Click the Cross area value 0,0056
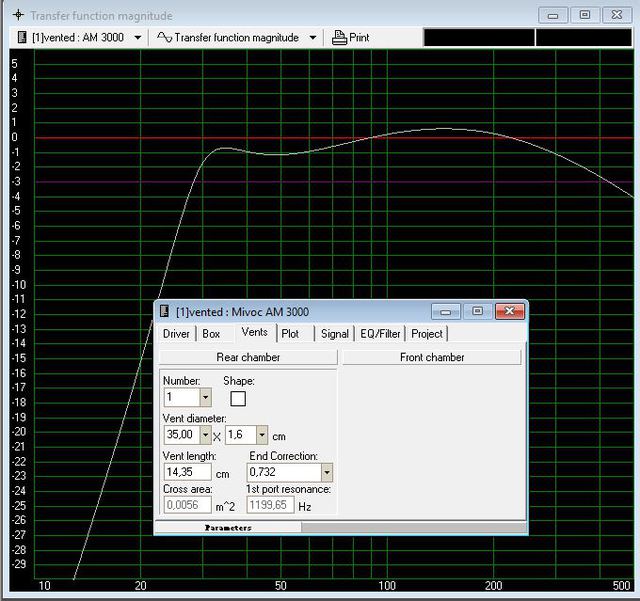640x601 pixels. [x=188, y=505]
